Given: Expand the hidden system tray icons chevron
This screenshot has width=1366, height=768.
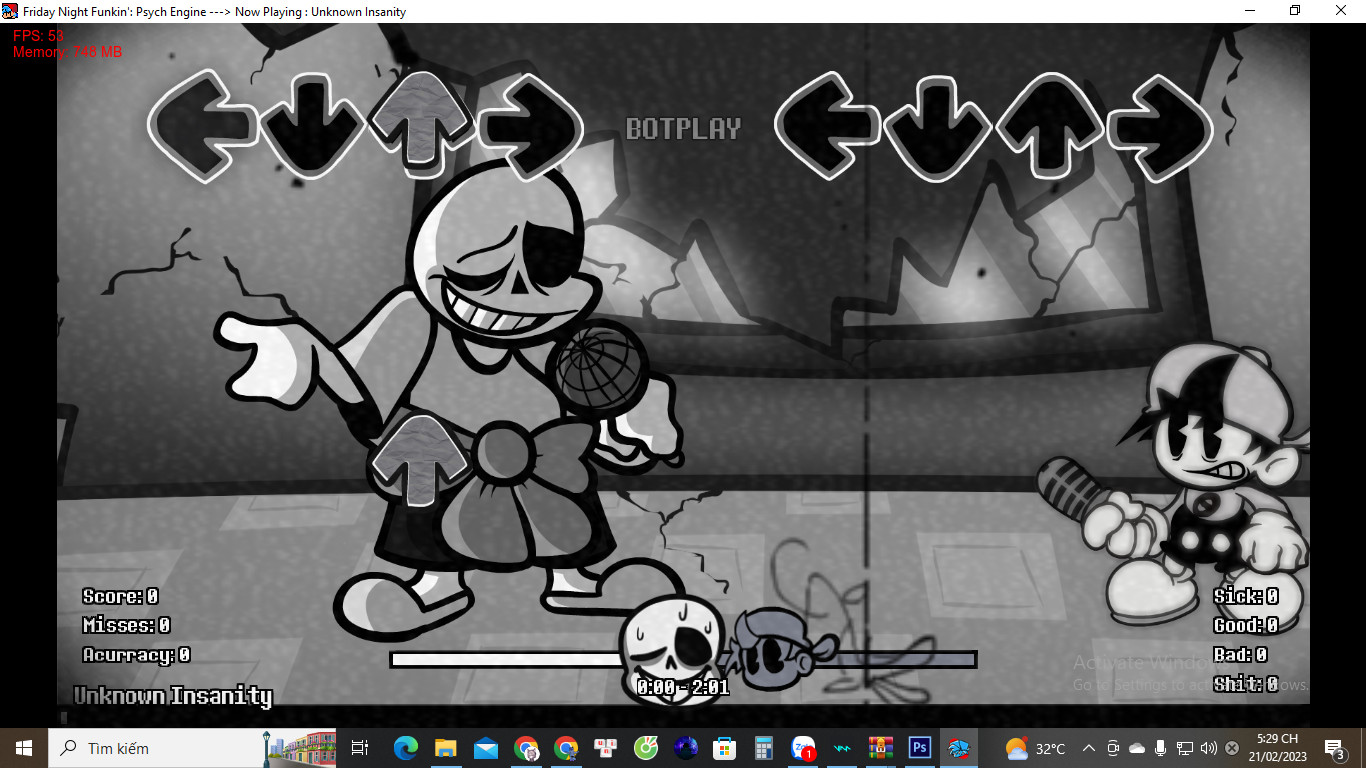Looking at the screenshot, I should point(1089,748).
